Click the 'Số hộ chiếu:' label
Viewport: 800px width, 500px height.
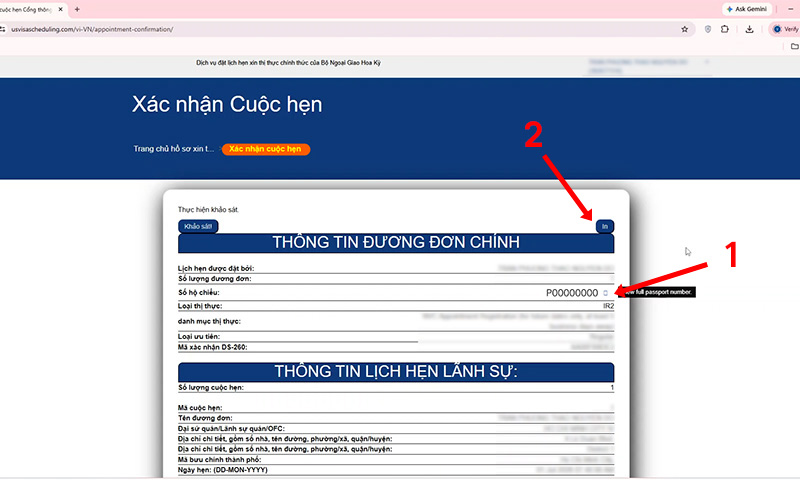pyautogui.click(x=198, y=292)
